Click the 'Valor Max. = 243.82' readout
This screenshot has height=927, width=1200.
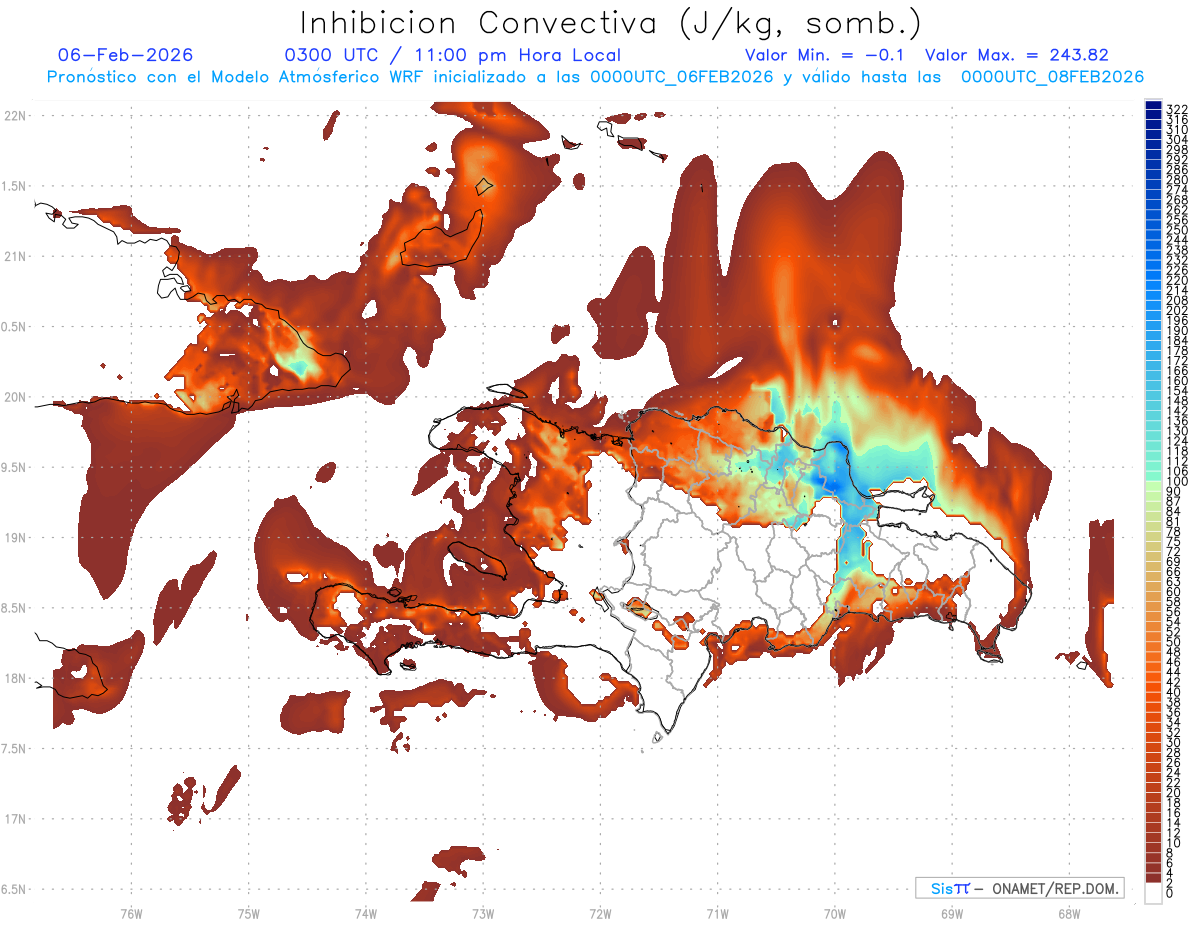pyautogui.click(x=1016, y=55)
